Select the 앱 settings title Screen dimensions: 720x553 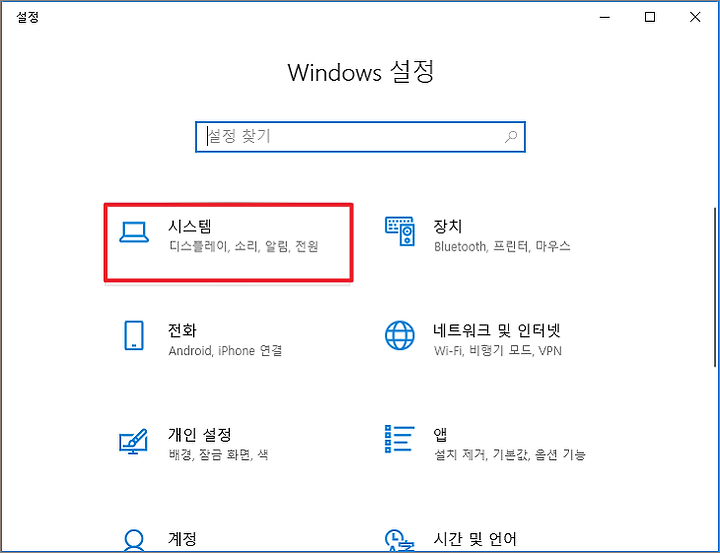click(440, 434)
